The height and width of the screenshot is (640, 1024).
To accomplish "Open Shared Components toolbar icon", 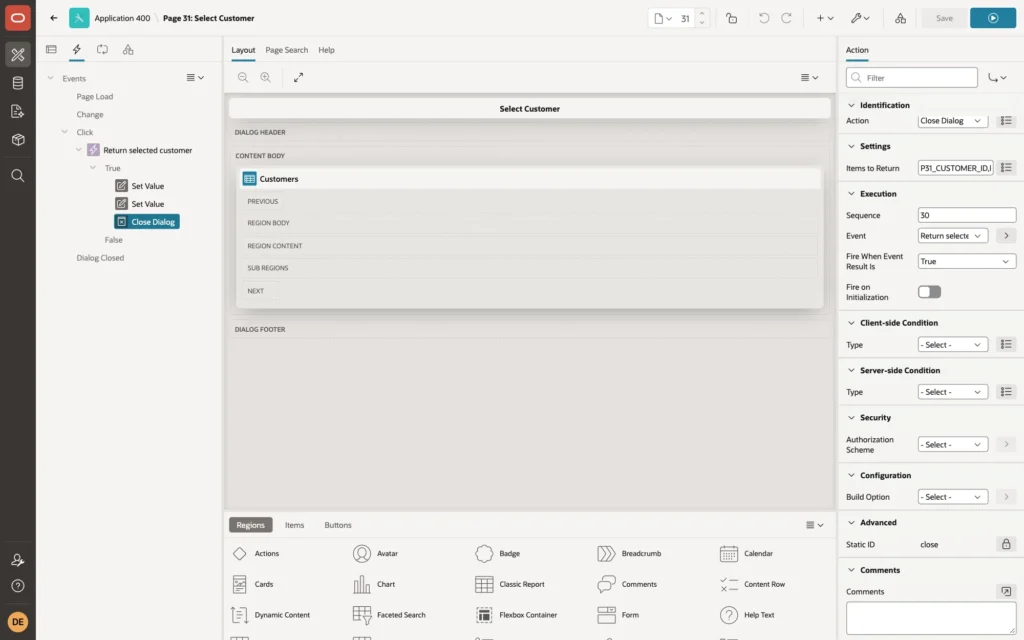I will pos(901,18).
